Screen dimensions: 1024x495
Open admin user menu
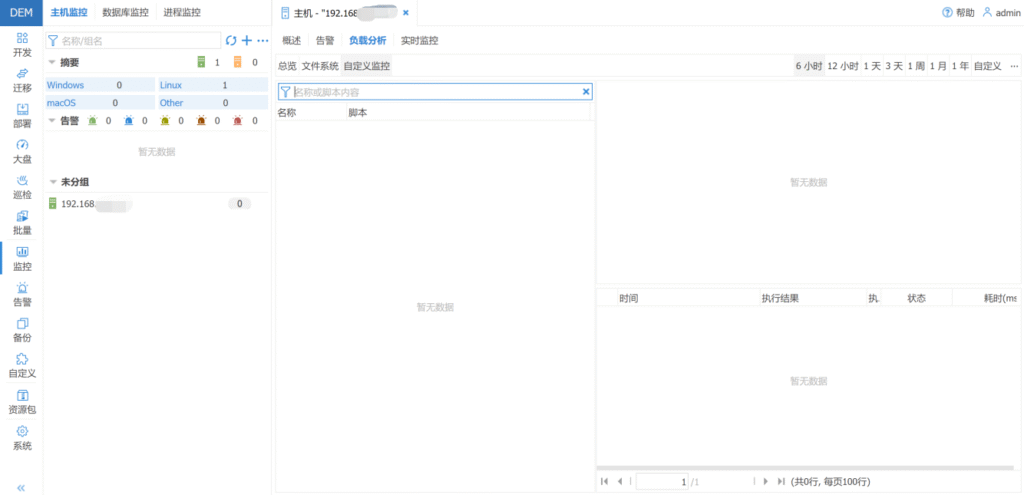tap(1000, 13)
